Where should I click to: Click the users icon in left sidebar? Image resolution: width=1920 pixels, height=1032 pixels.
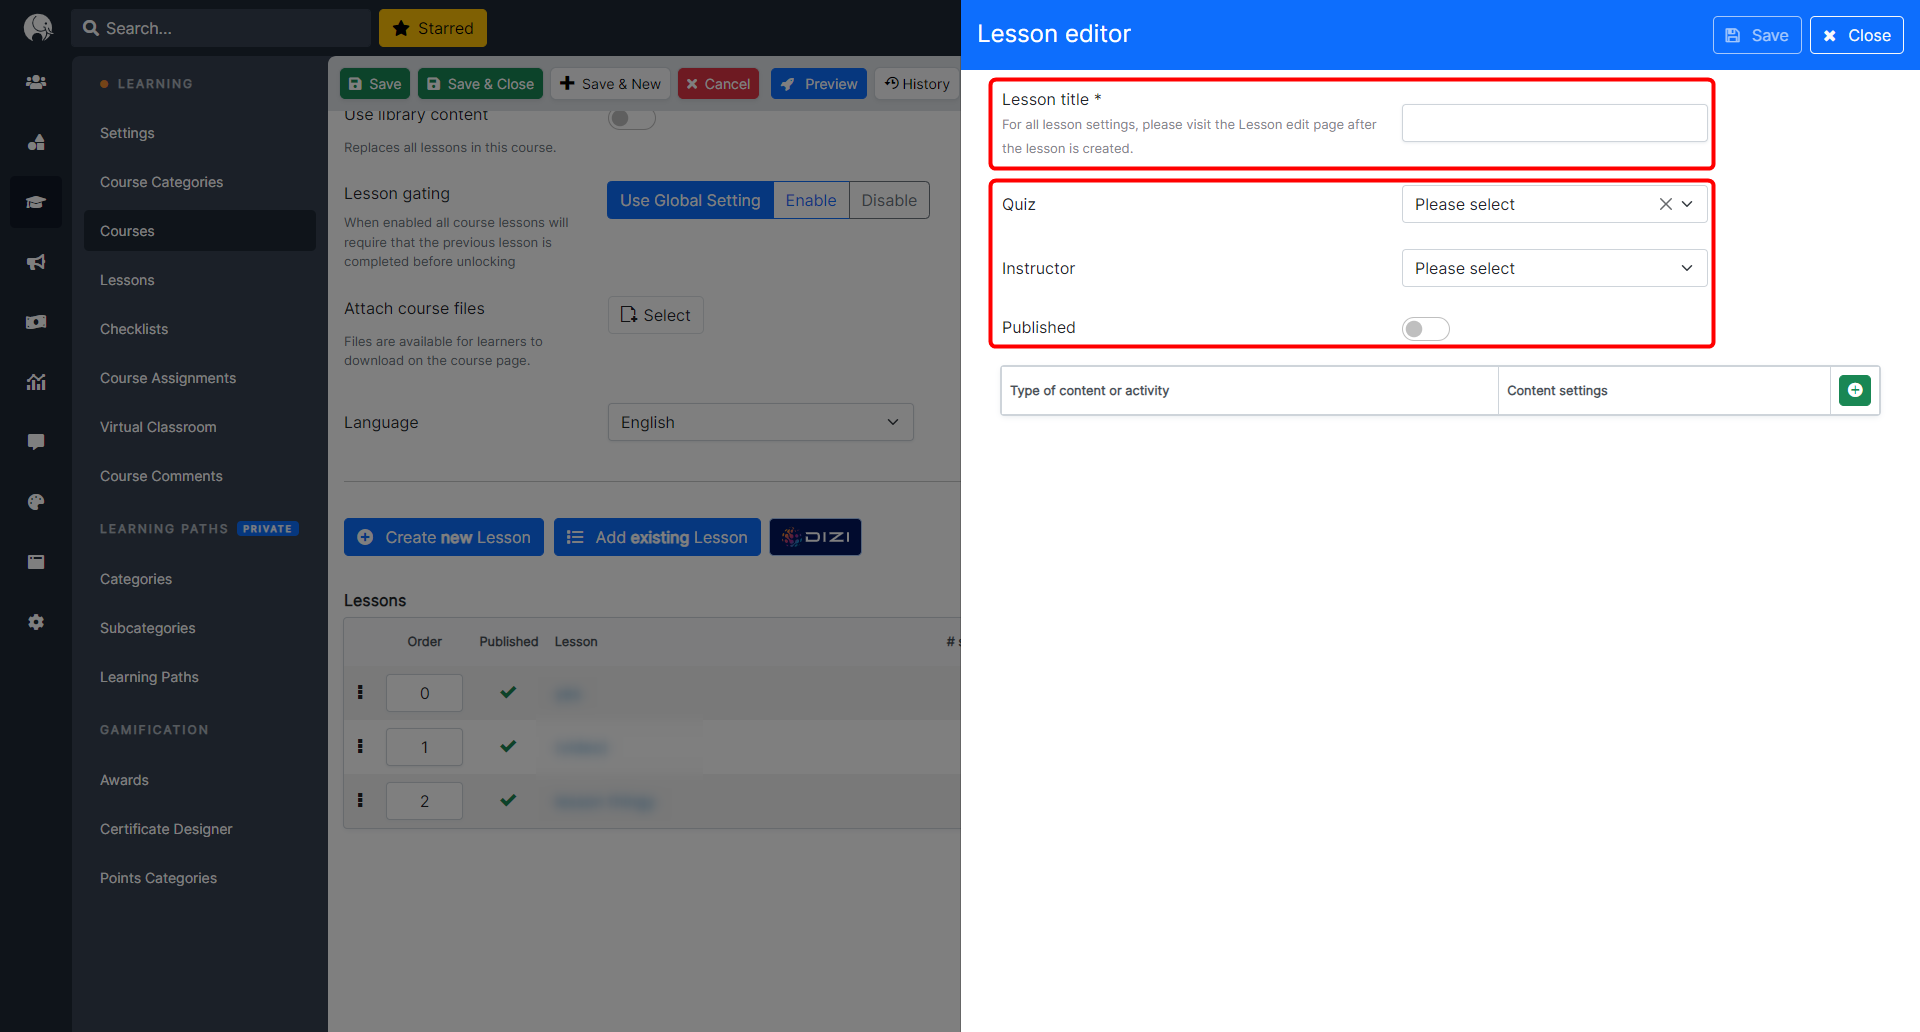click(36, 82)
